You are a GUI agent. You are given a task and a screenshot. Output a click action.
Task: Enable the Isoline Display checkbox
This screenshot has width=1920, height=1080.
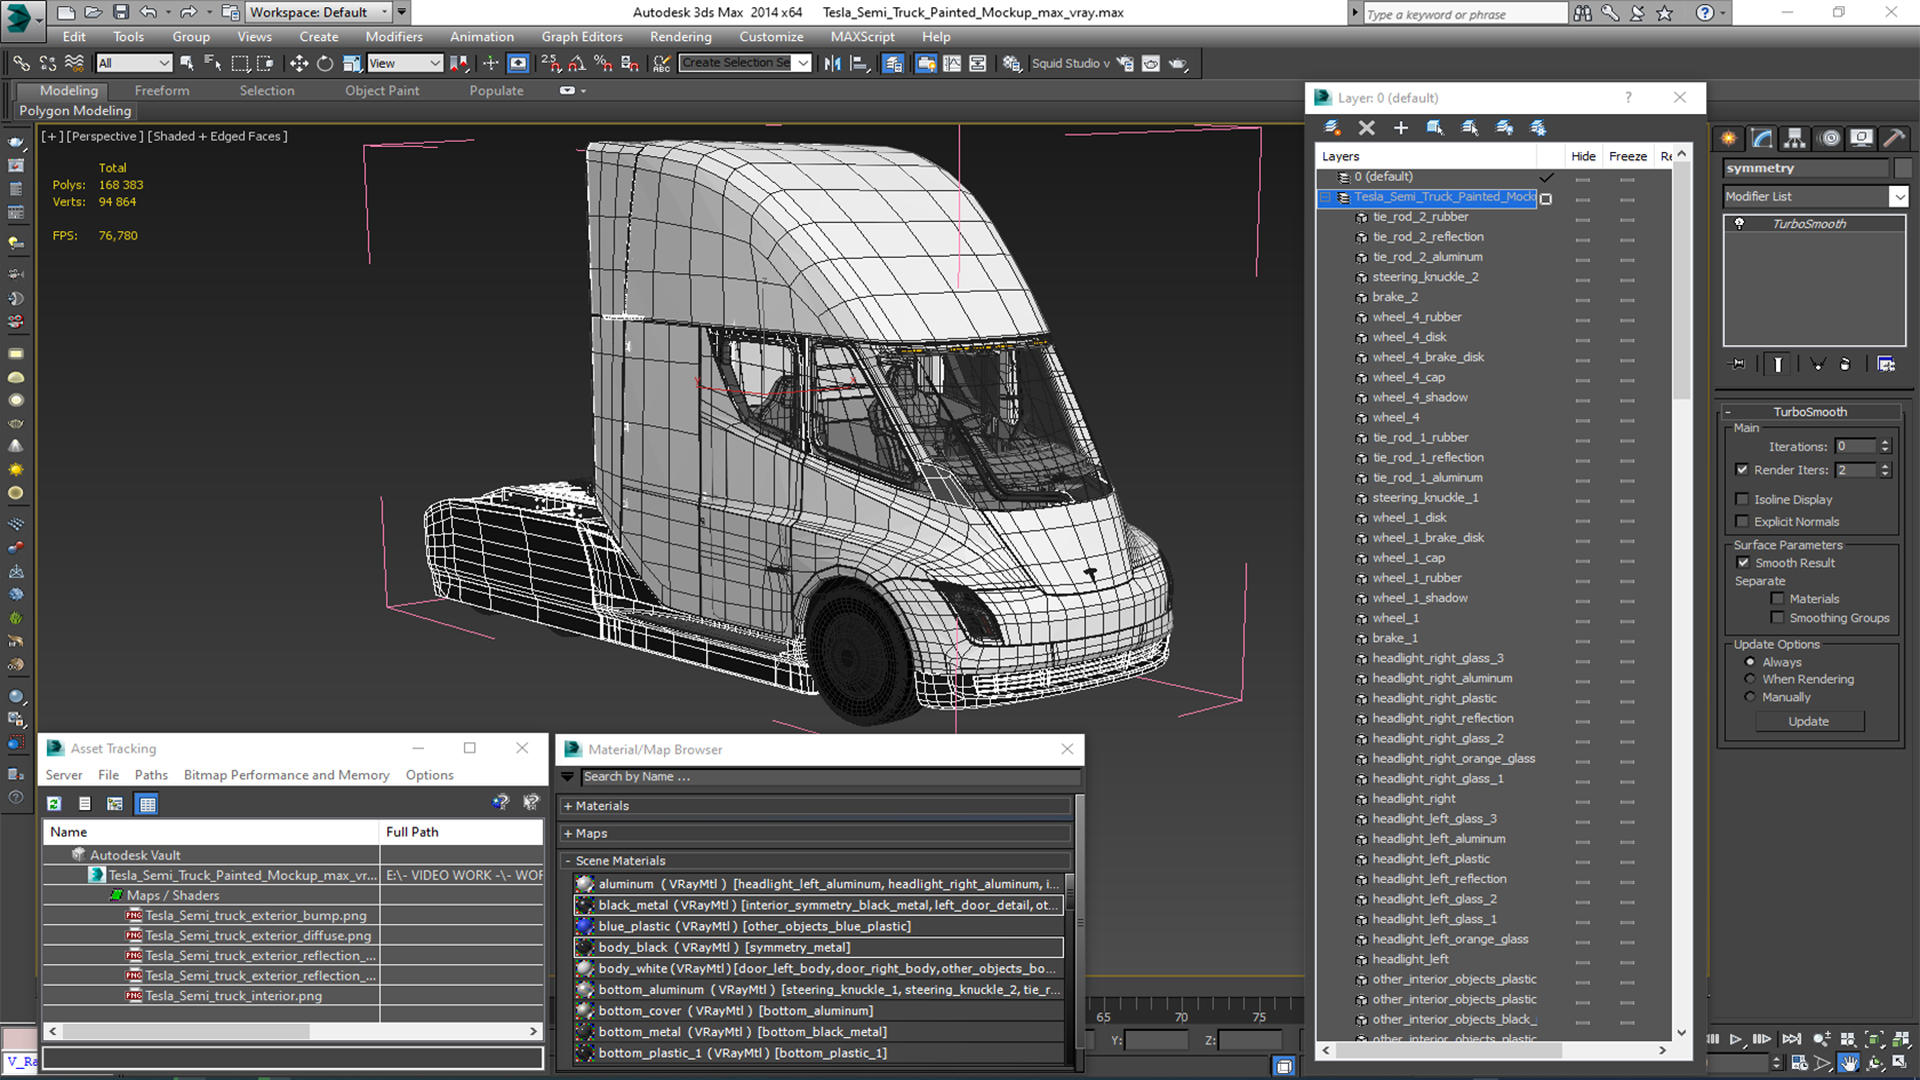point(1742,499)
